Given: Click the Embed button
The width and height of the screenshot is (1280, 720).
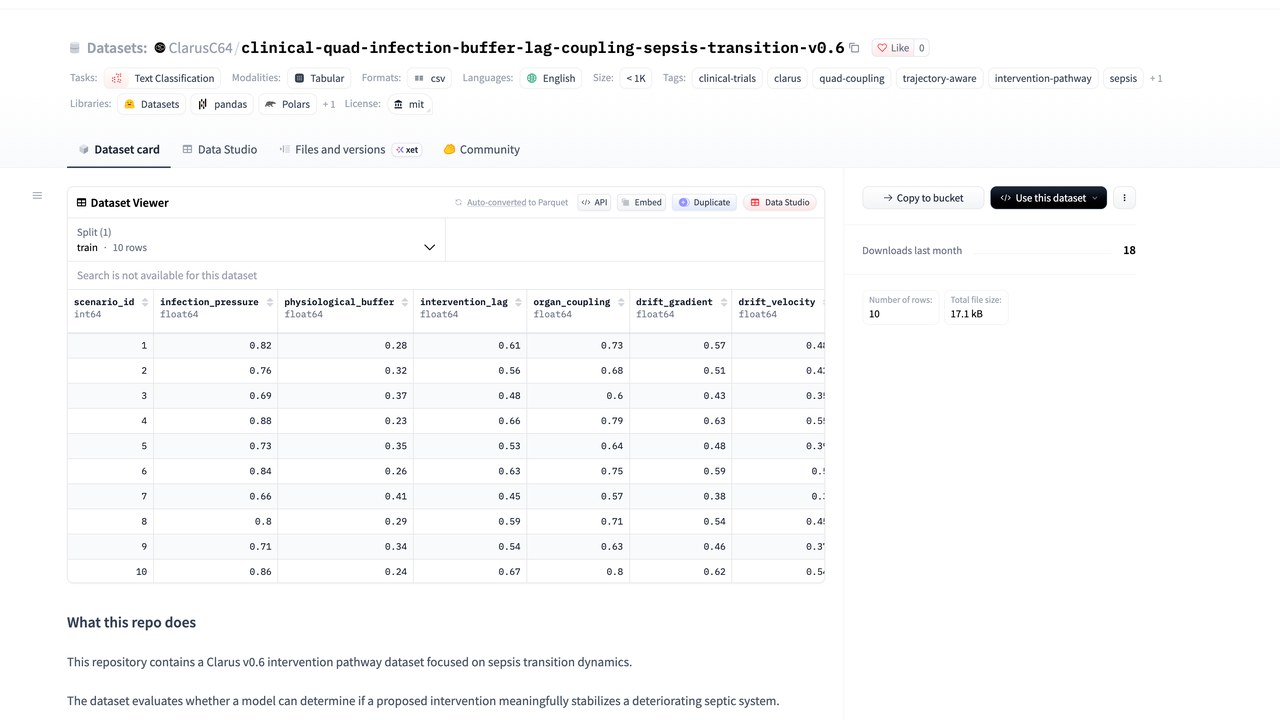Looking at the screenshot, I should [x=641, y=202].
